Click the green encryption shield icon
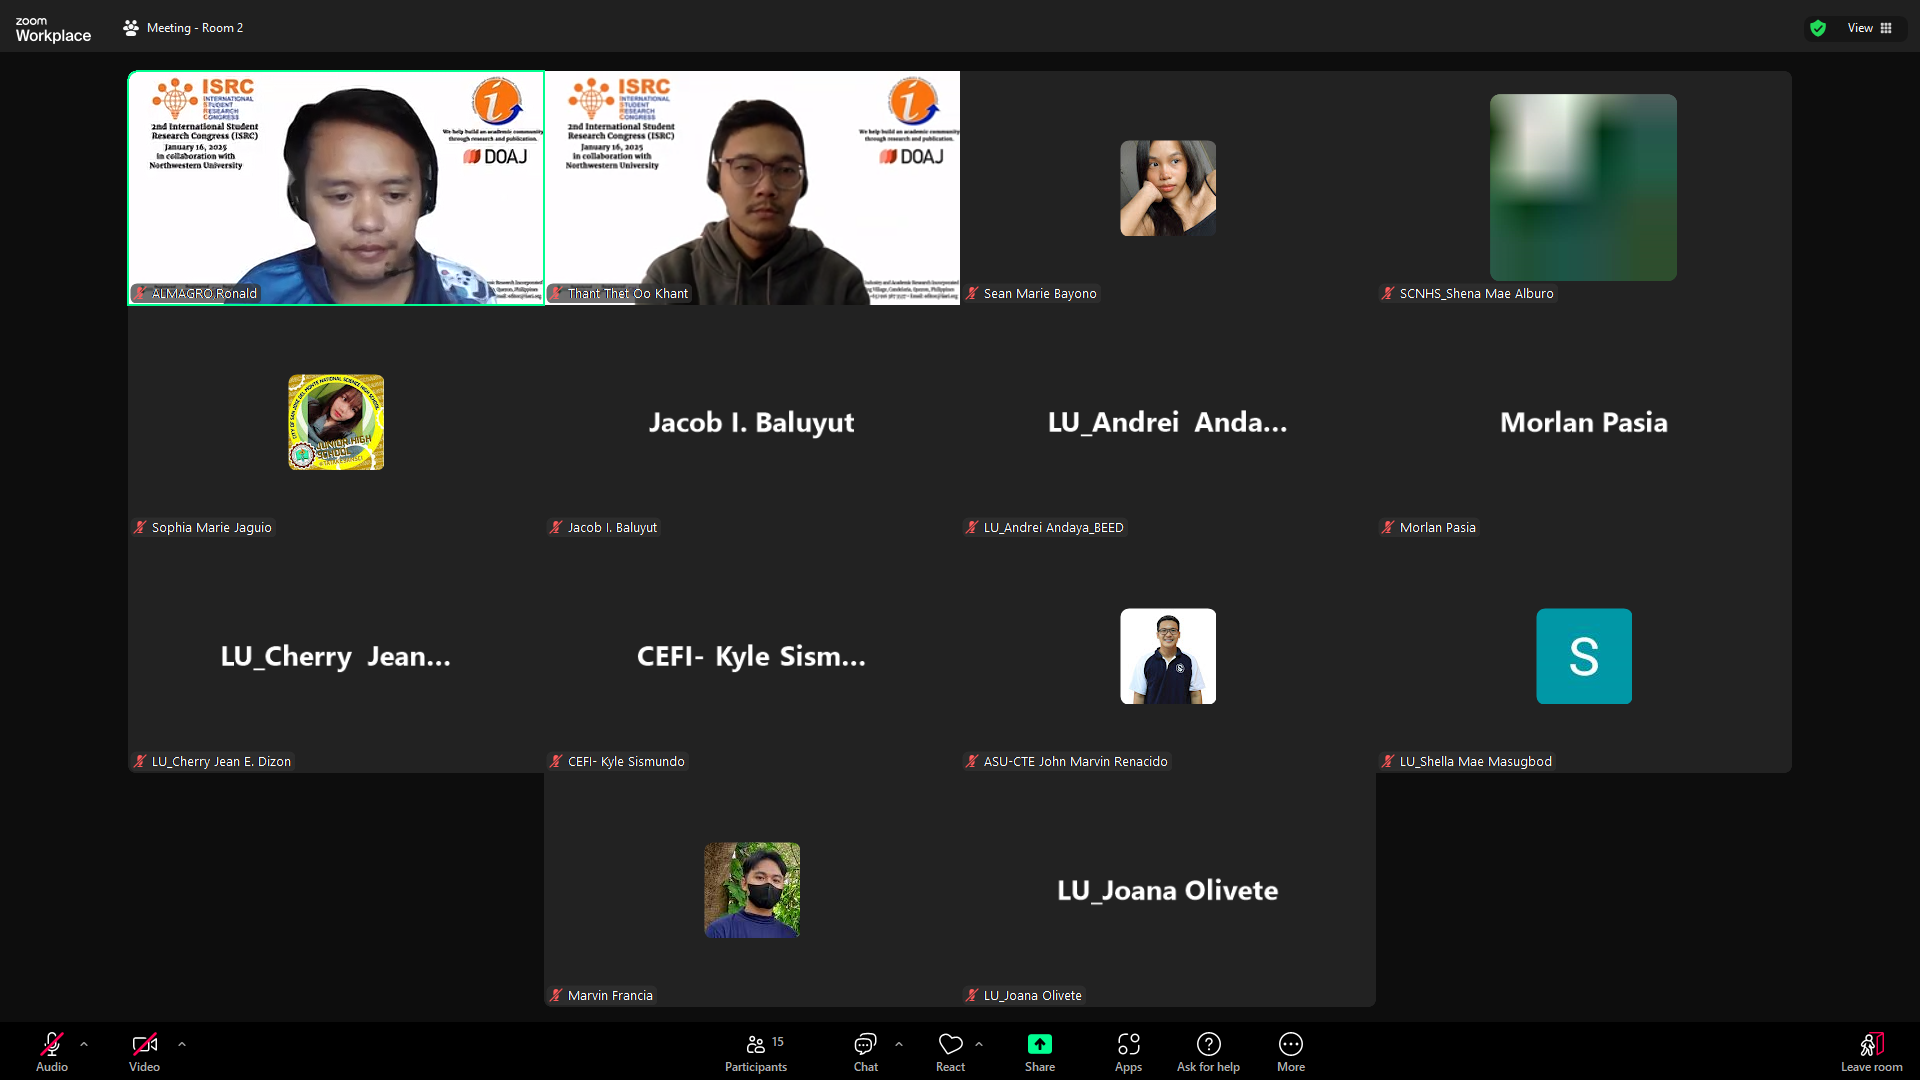This screenshot has width=1920, height=1080. point(1818,28)
